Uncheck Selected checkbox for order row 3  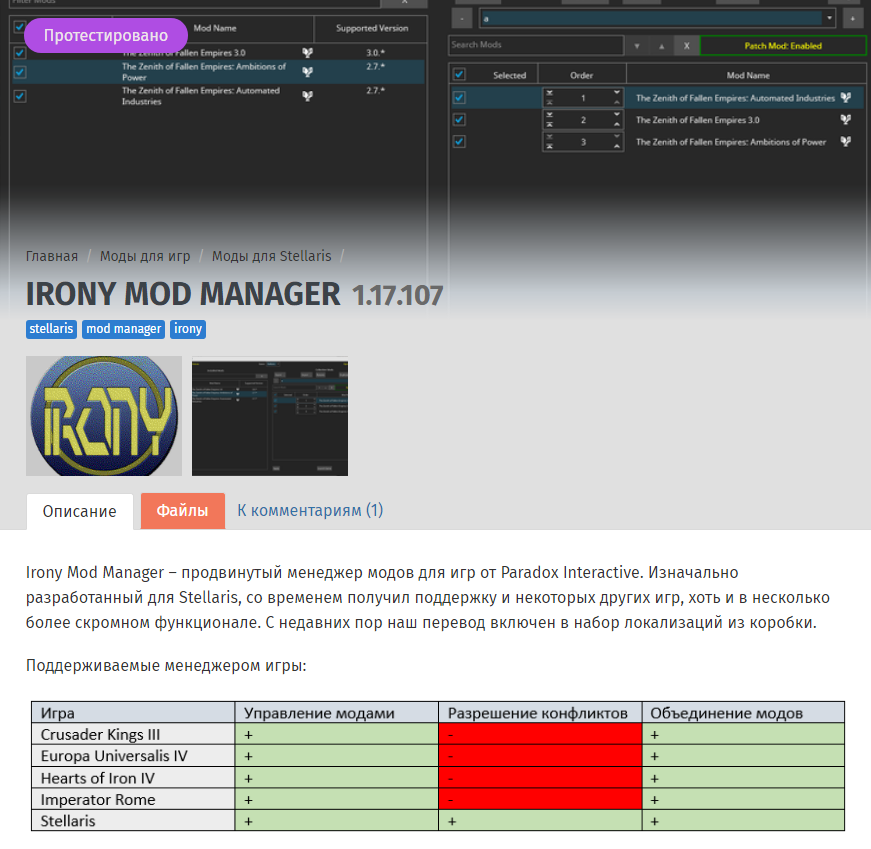pyautogui.click(x=459, y=141)
